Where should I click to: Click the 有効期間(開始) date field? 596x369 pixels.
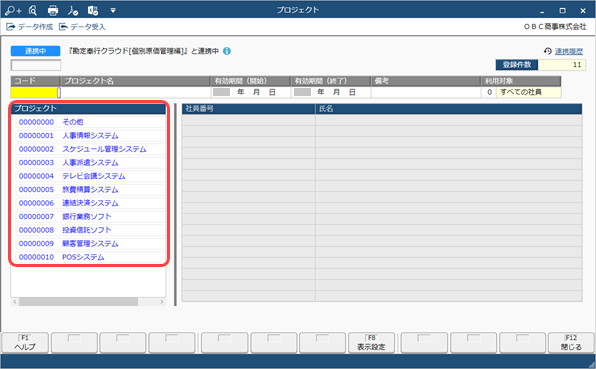(x=251, y=92)
